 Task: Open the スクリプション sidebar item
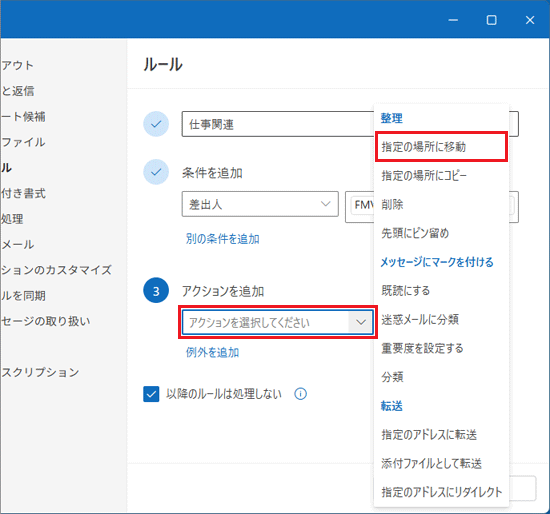[x=40, y=372]
